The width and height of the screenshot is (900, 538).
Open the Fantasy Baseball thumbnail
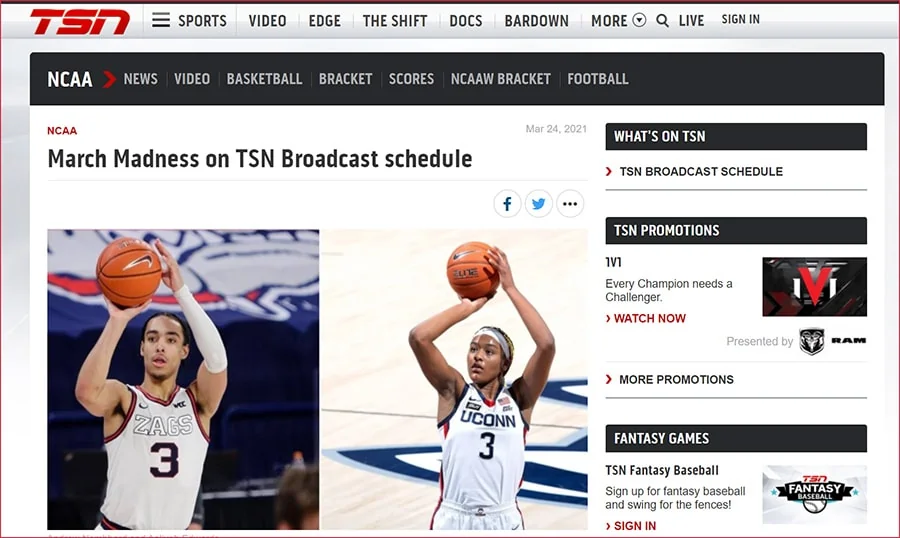coord(814,494)
